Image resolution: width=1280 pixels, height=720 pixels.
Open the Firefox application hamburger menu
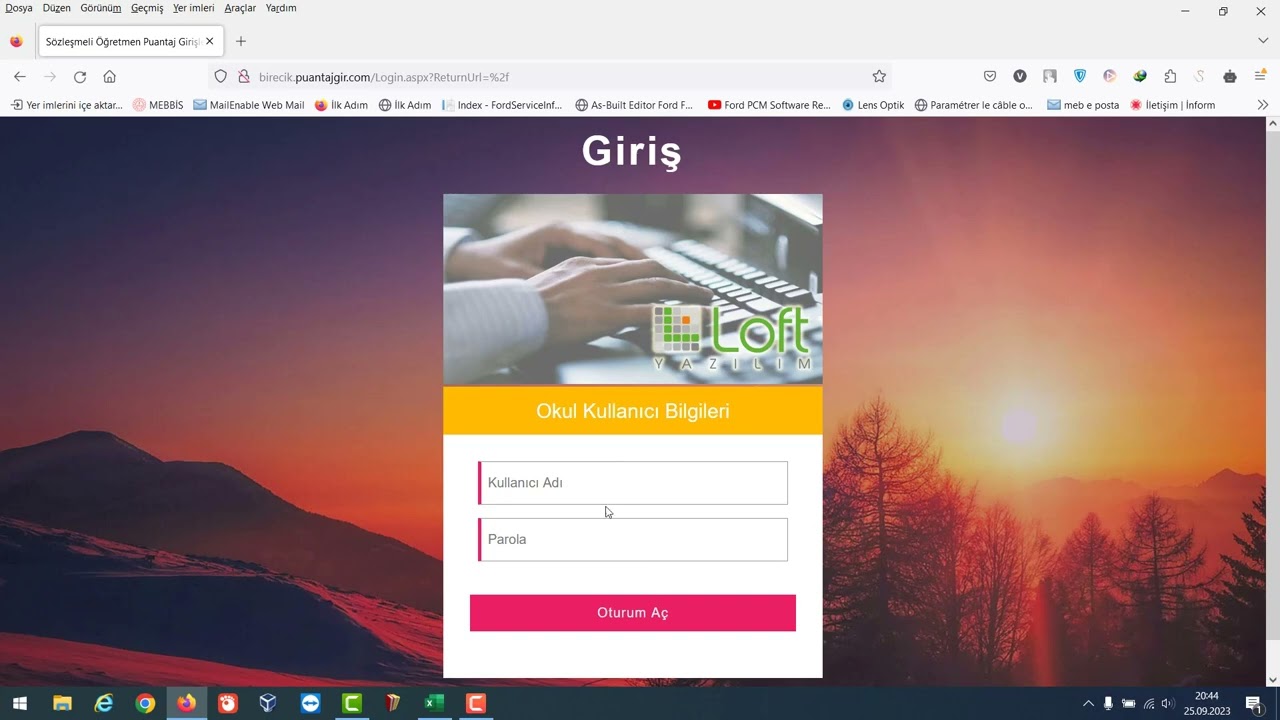click(1260, 77)
